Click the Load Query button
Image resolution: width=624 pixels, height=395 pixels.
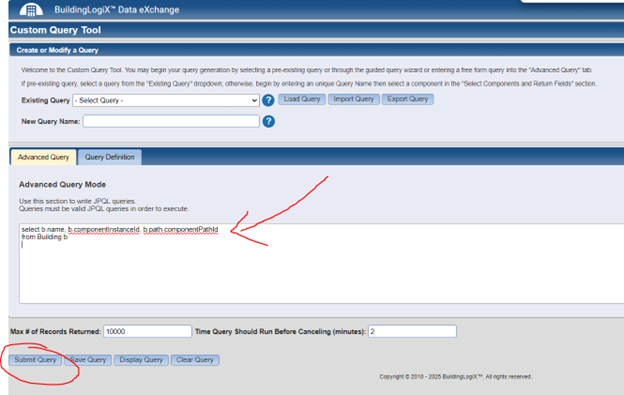coord(302,99)
